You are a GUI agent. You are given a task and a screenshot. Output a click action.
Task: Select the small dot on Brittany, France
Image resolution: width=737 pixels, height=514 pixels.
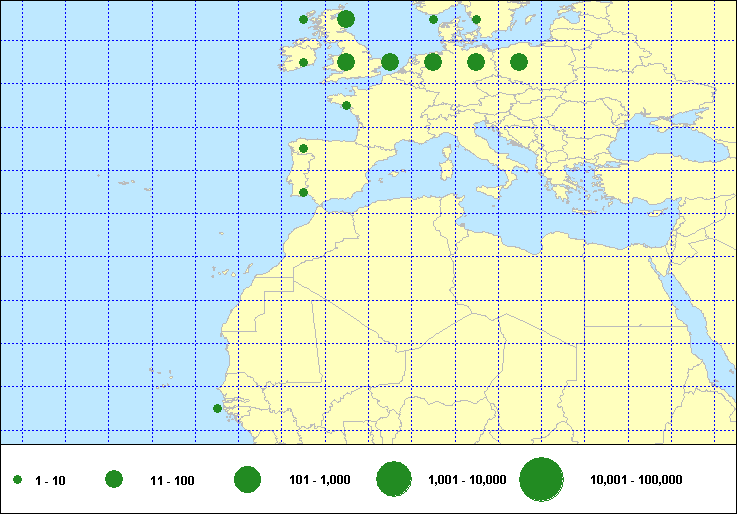point(346,105)
